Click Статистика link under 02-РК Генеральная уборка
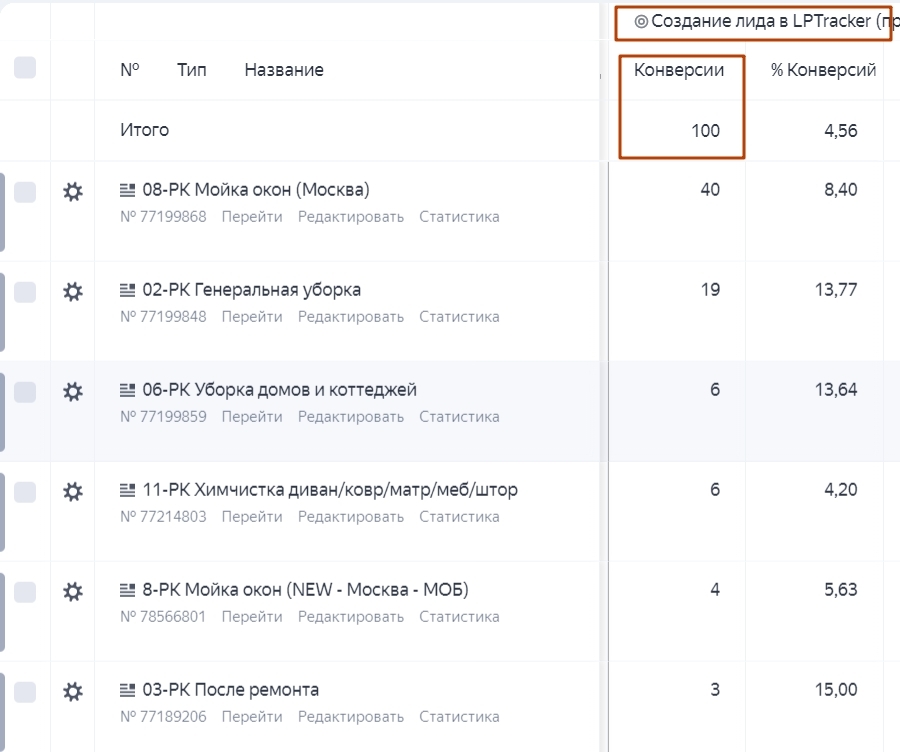Screen dimensions: 900x752 (459, 317)
